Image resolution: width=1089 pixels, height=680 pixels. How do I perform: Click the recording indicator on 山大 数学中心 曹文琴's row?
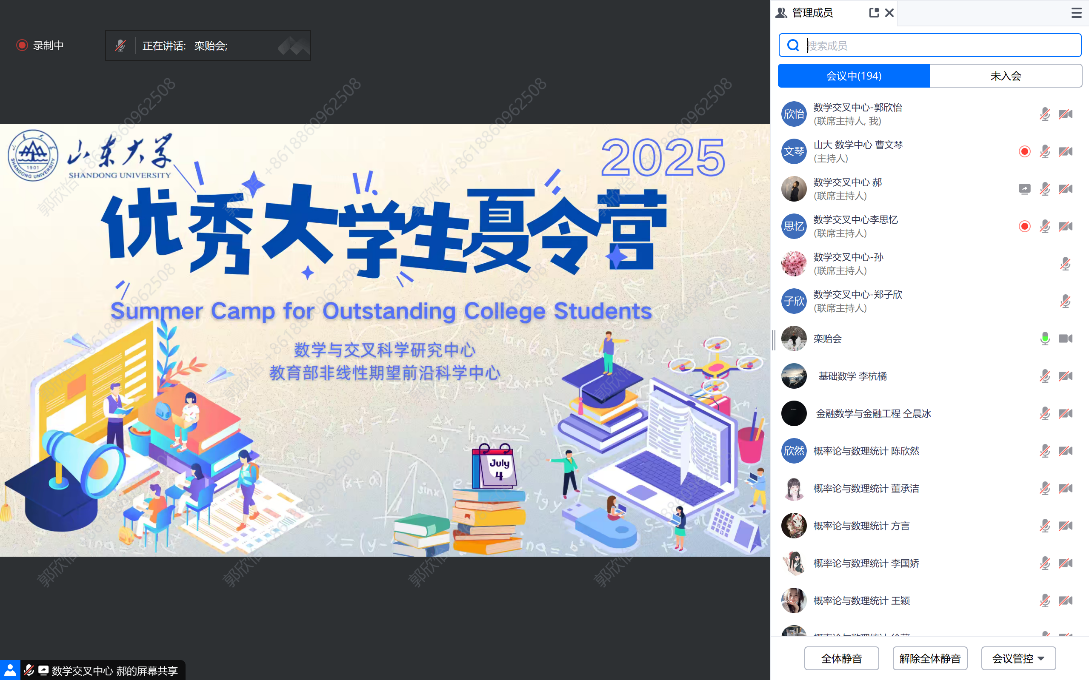click(x=1024, y=151)
